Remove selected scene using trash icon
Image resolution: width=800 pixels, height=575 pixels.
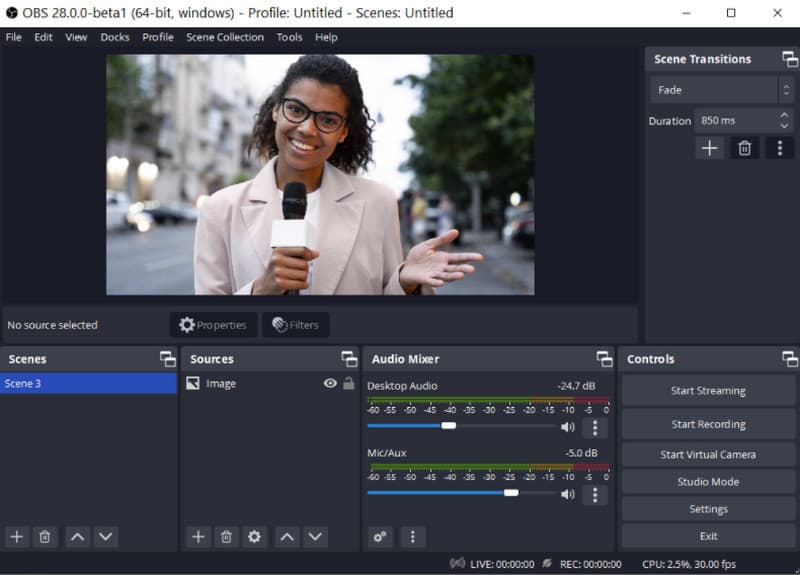tap(45, 537)
